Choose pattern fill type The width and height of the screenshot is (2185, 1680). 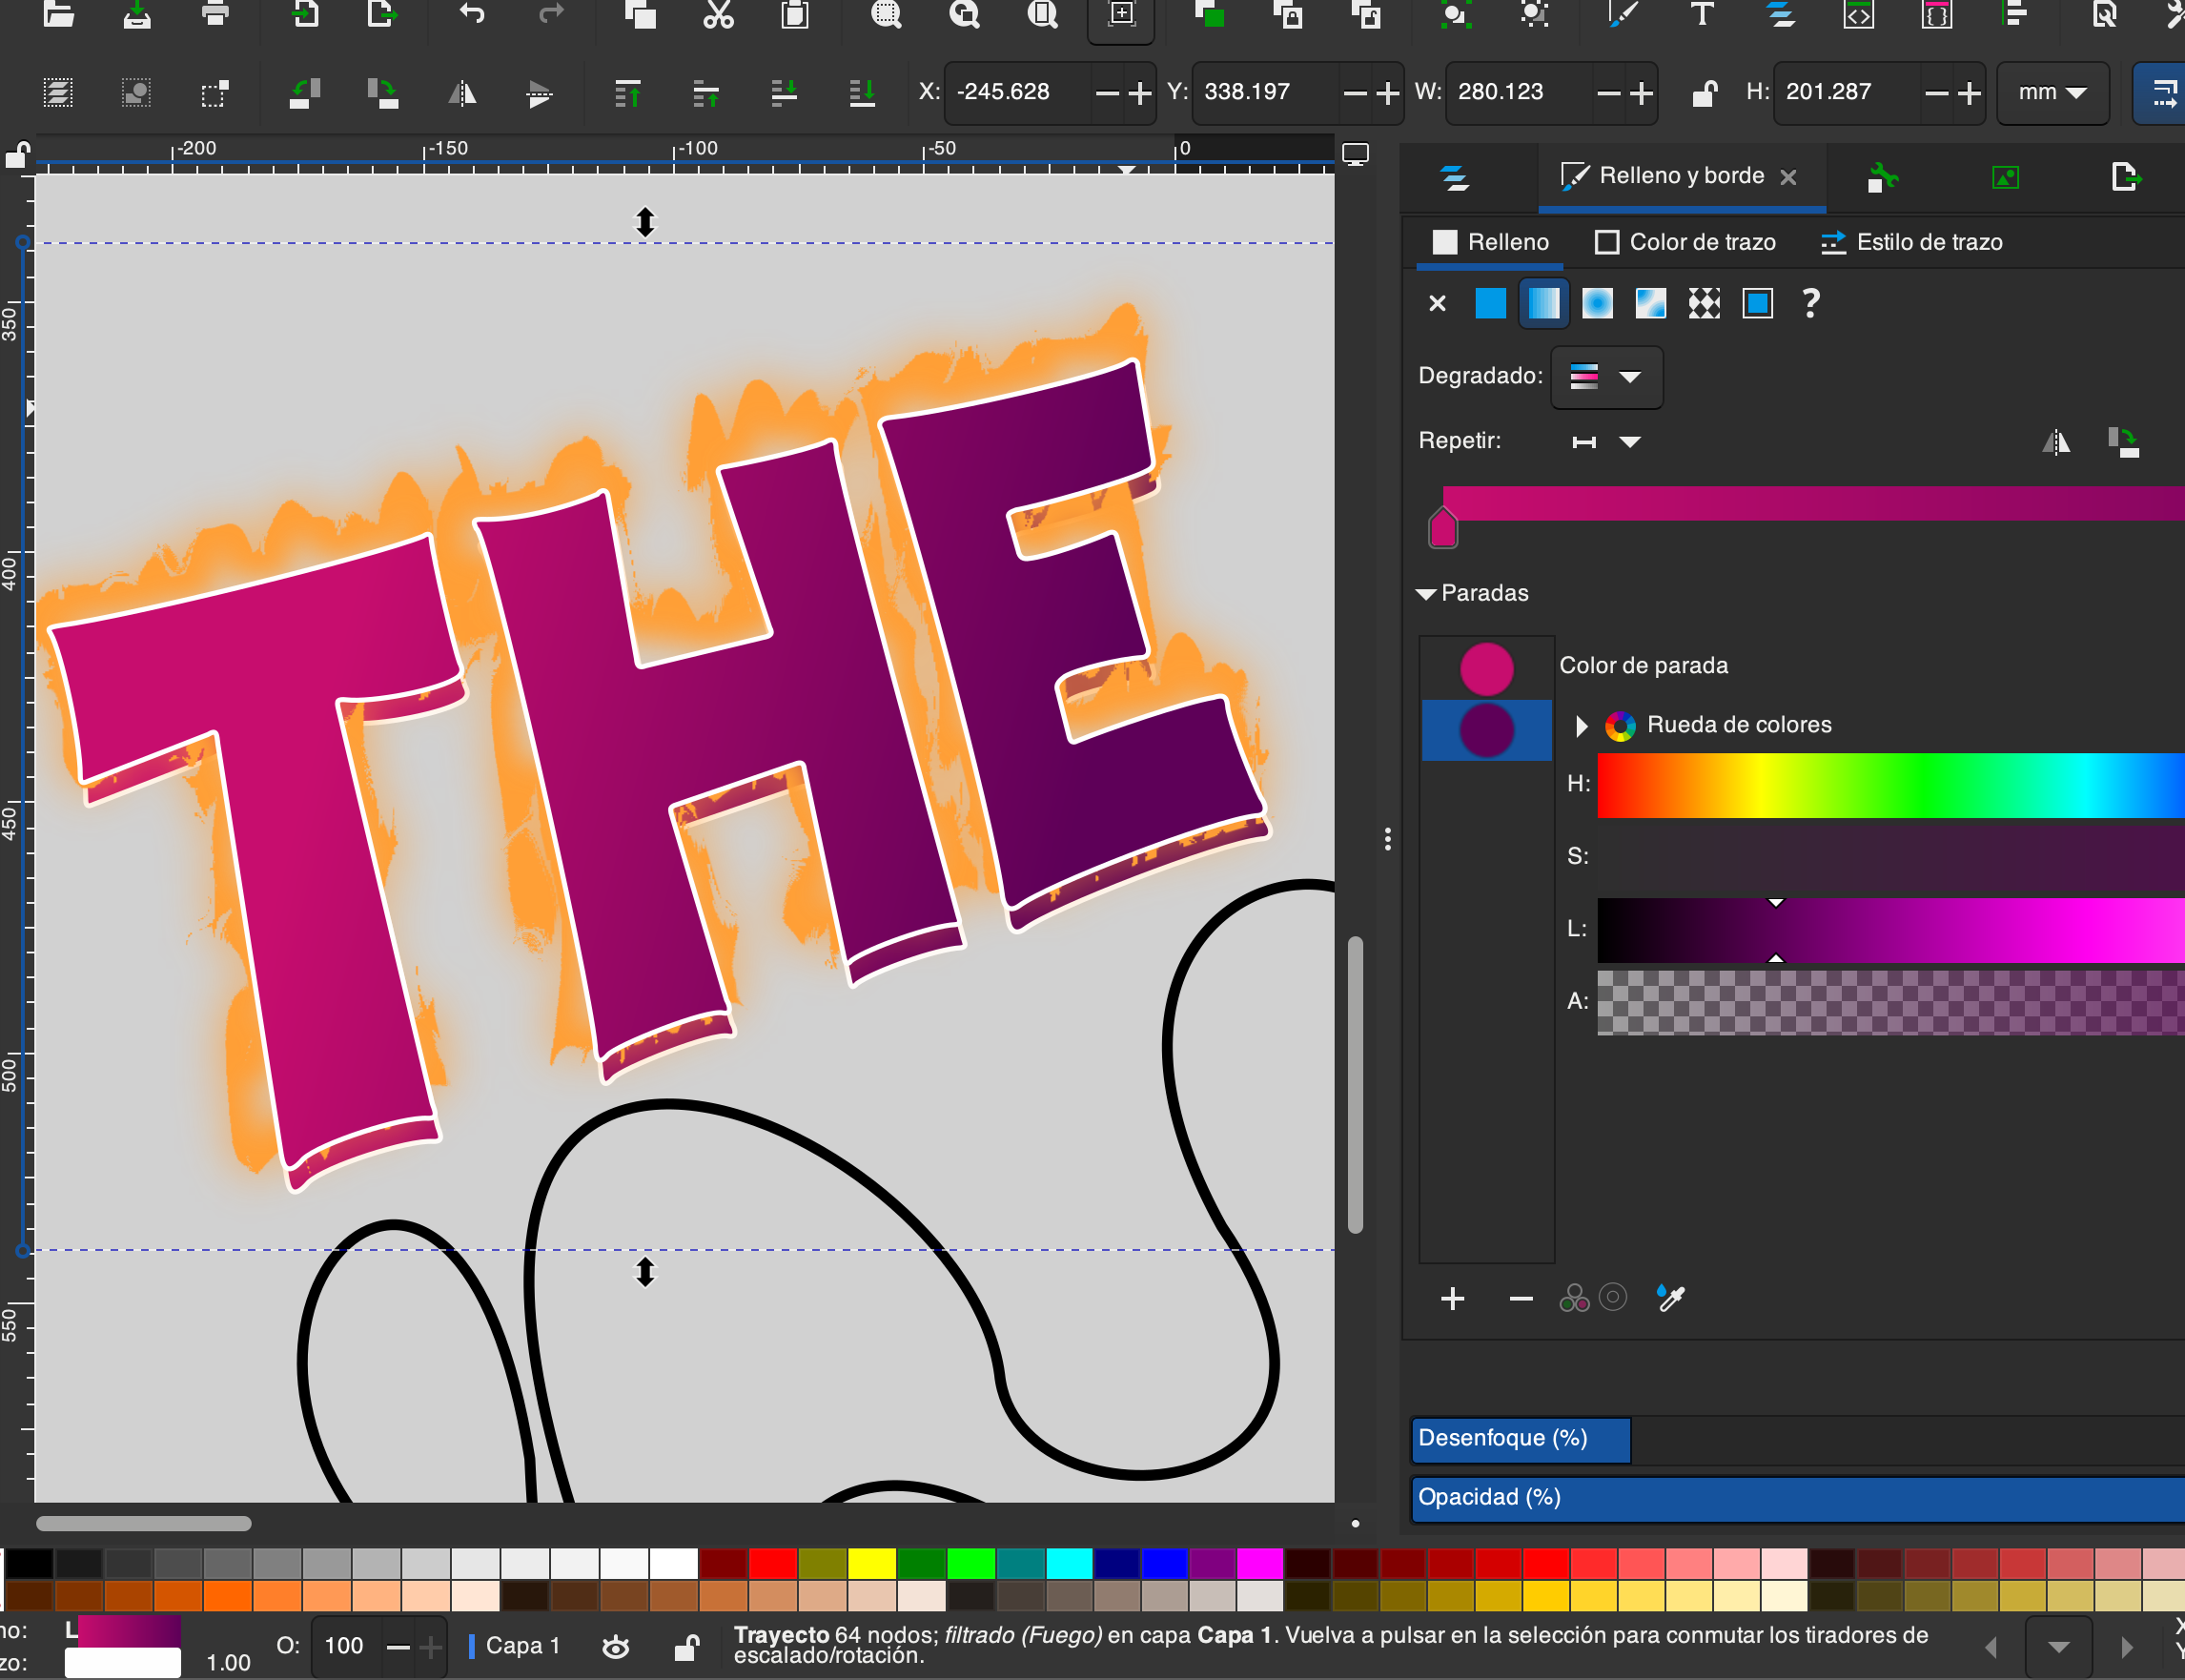point(1704,303)
